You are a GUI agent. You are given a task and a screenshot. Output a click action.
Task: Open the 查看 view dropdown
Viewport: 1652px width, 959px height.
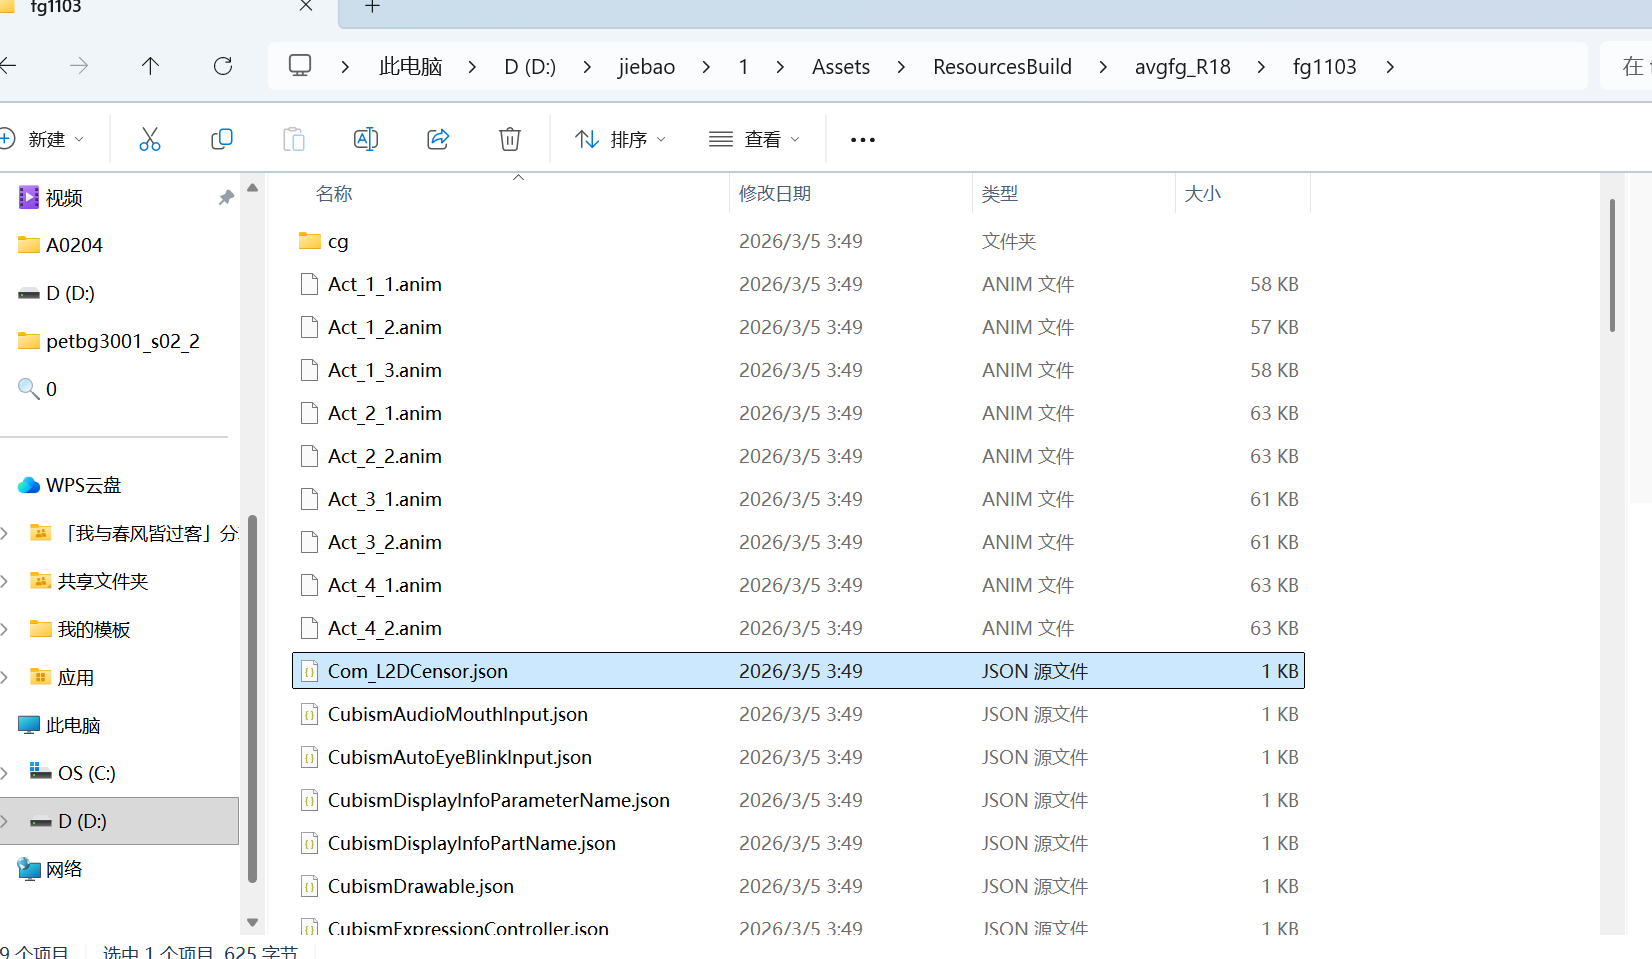click(754, 139)
